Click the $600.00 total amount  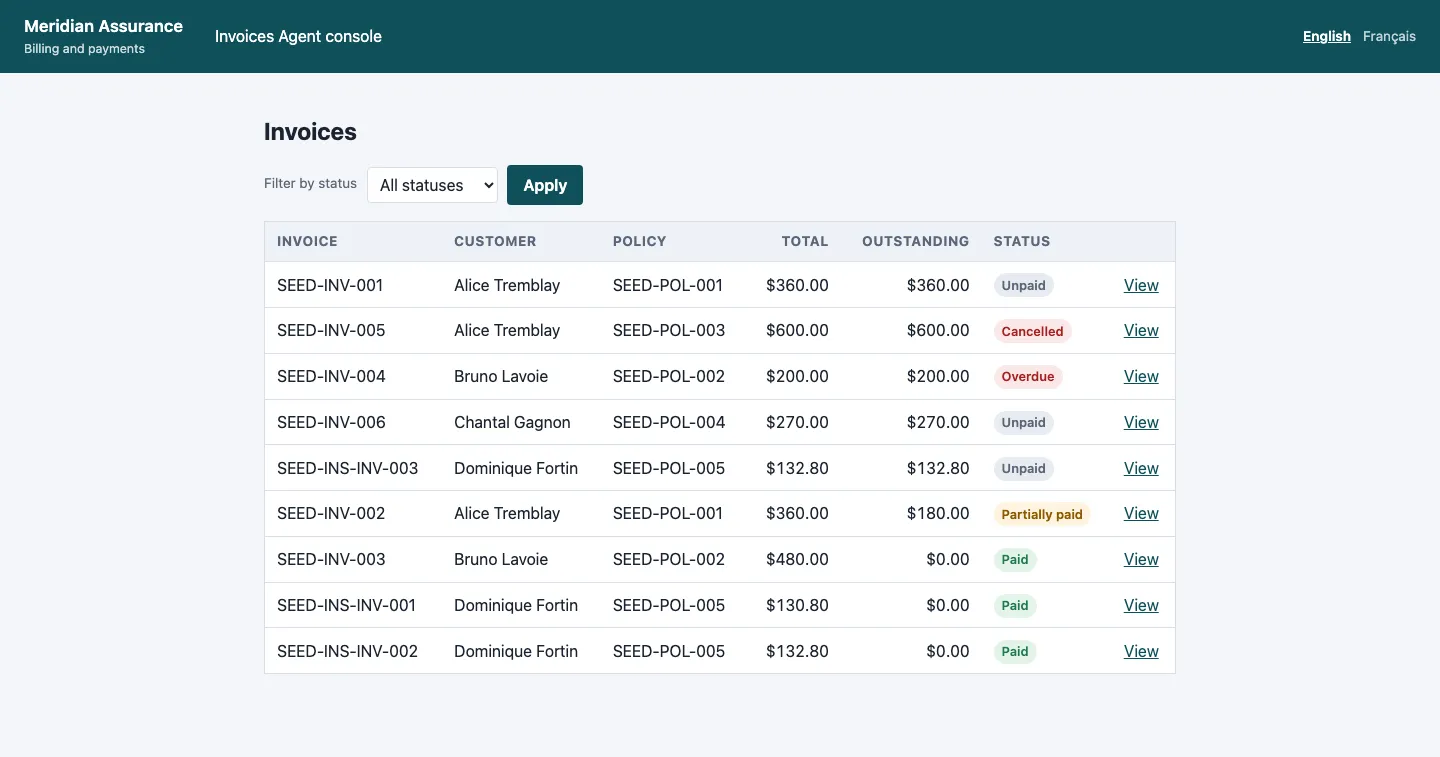coord(797,330)
